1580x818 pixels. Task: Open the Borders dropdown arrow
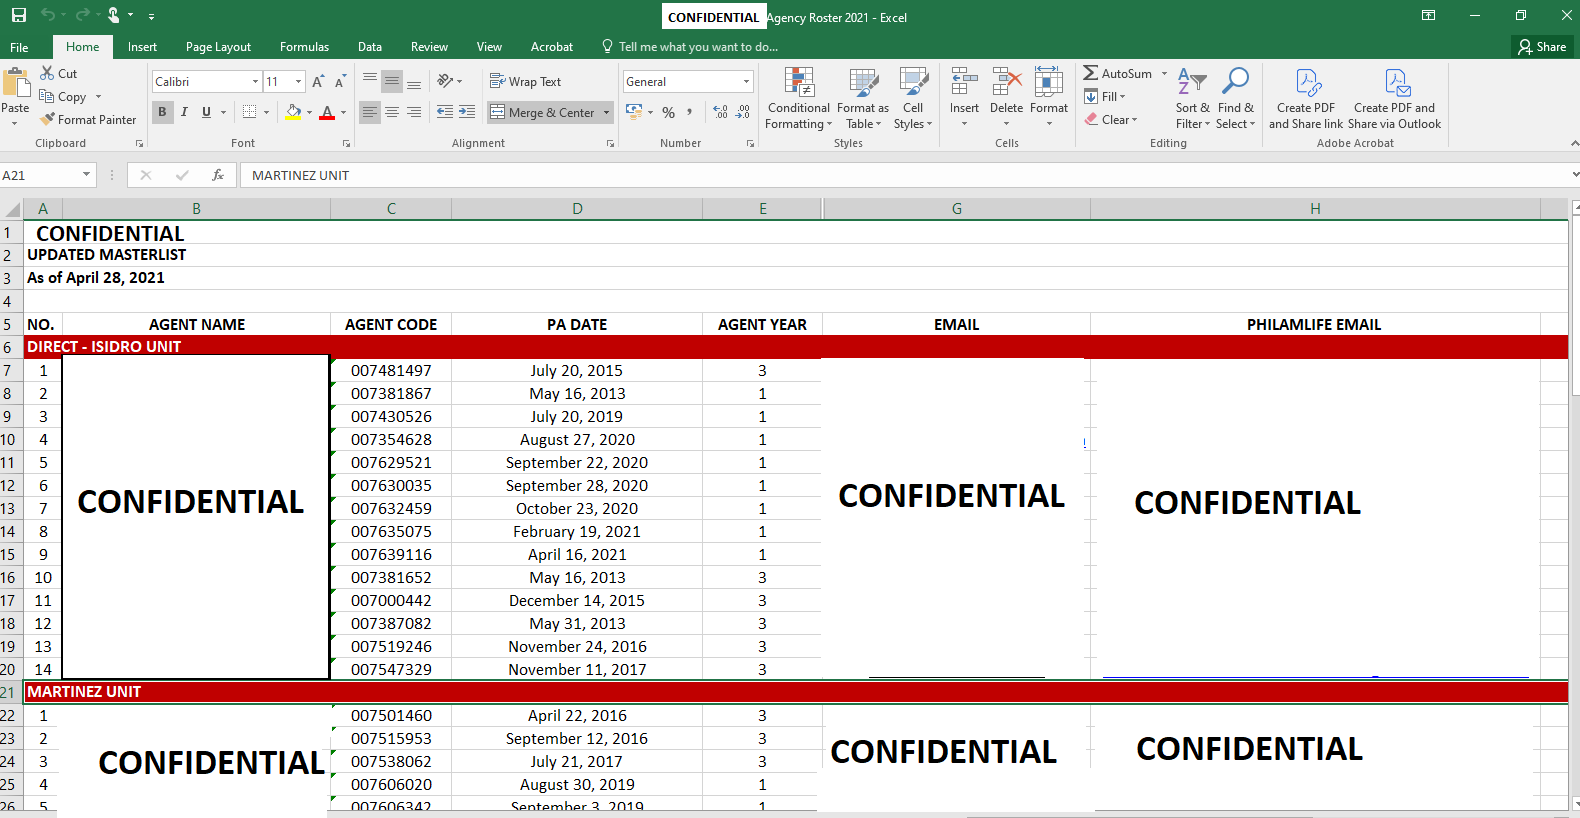[266, 112]
